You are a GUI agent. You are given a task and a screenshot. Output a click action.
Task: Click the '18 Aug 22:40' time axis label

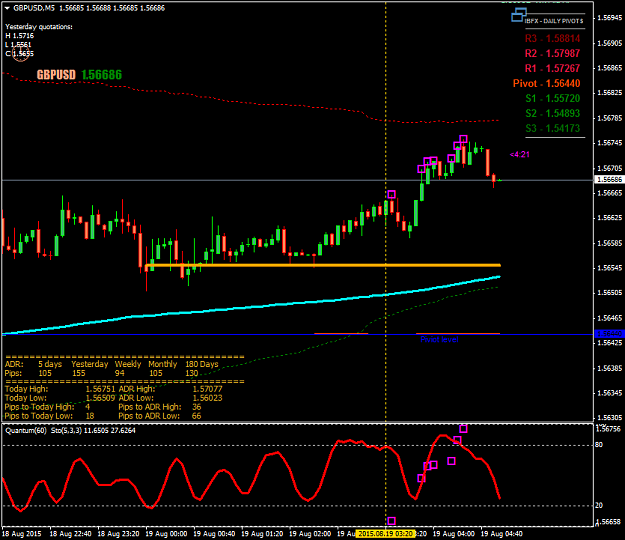tap(71, 534)
